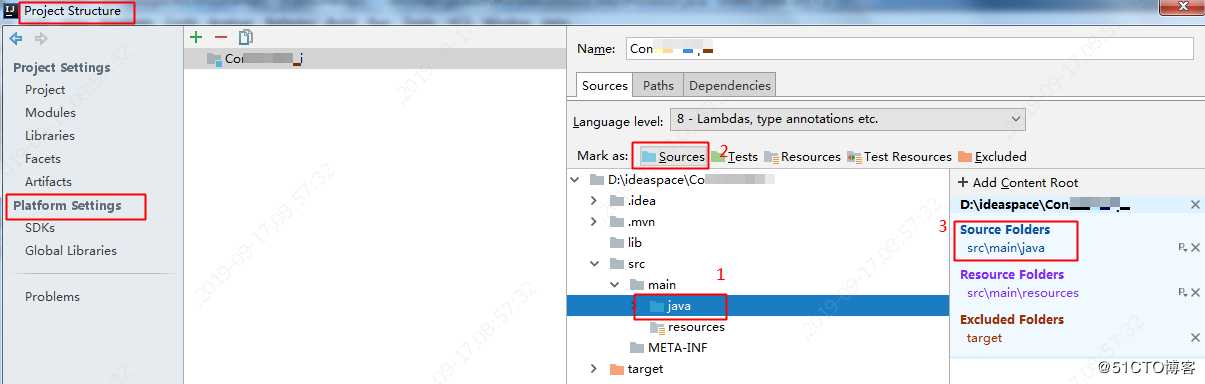Viewport: 1205px width, 384px height.
Task: Copy the selected module
Action: click(245, 37)
